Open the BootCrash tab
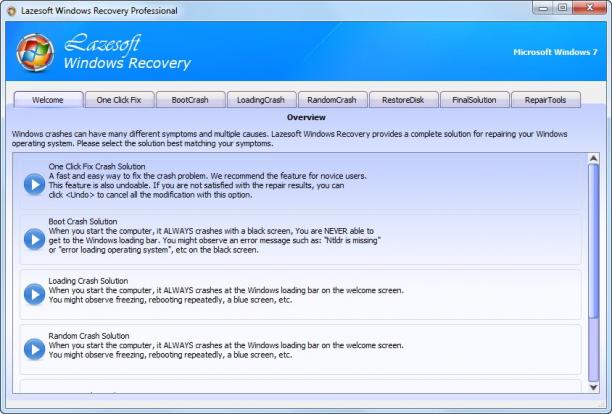The image size is (612, 414). tap(190, 100)
